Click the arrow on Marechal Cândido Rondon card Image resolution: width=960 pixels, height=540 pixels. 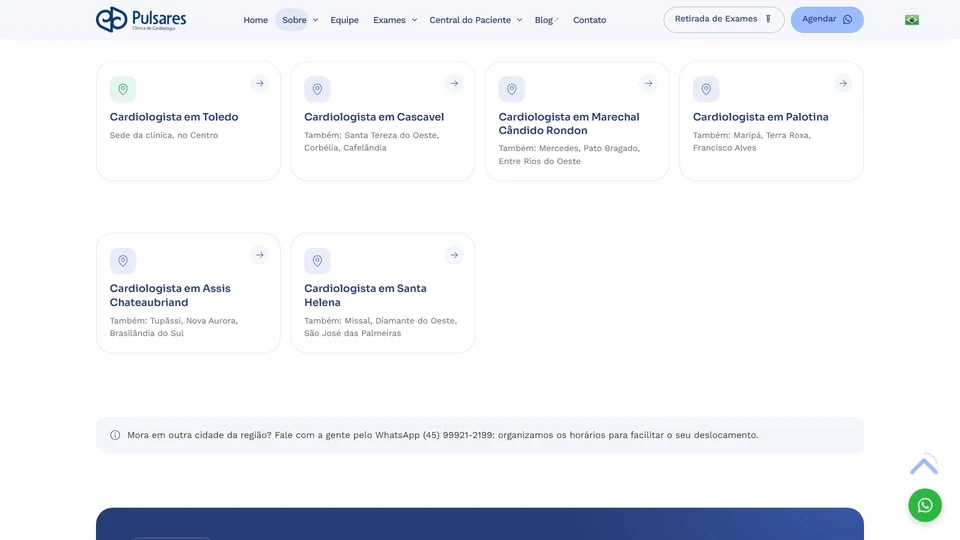click(x=648, y=83)
